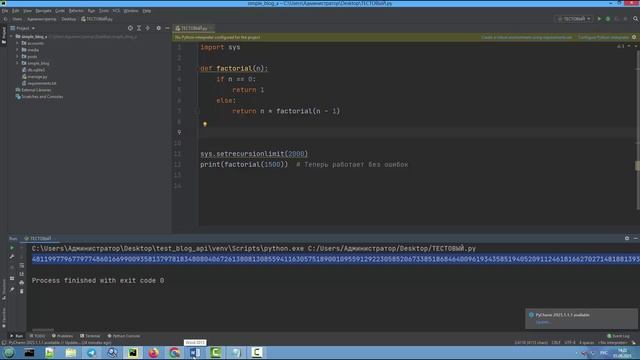Open Run panel gear settings
This screenshot has width=640, height=360.
(x=627, y=238)
